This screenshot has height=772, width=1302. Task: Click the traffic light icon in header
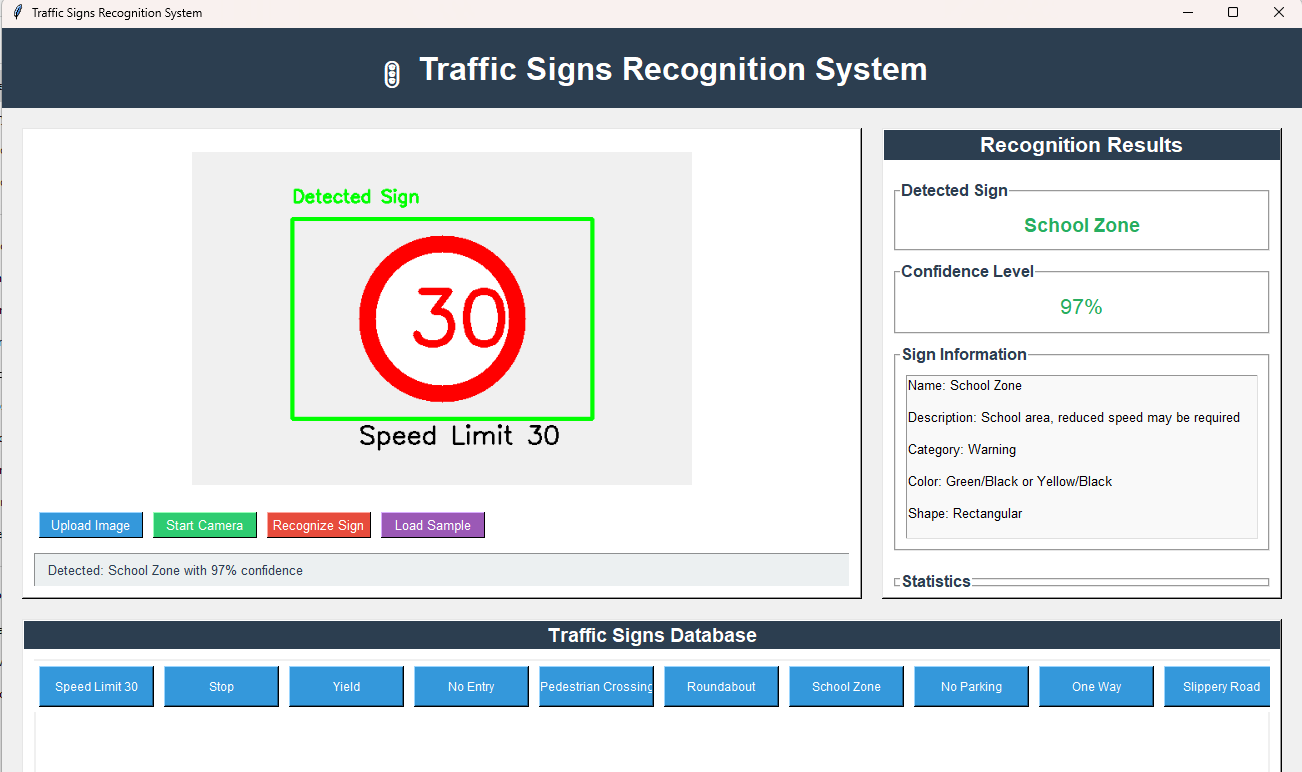392,74
